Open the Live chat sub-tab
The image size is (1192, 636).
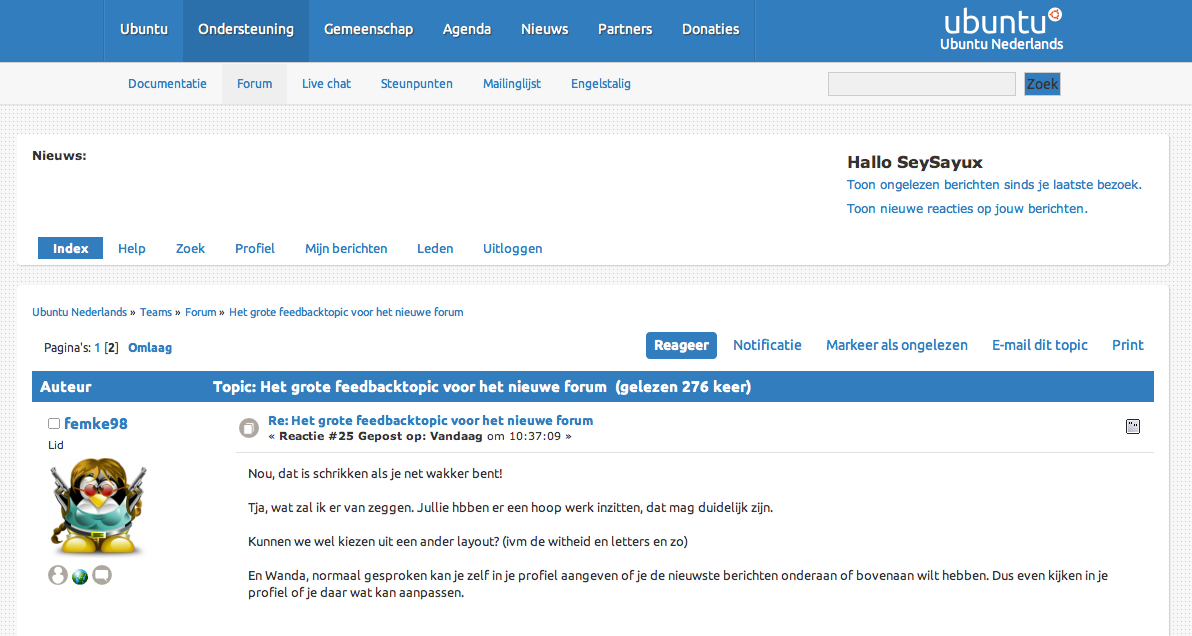pos(326,84)
